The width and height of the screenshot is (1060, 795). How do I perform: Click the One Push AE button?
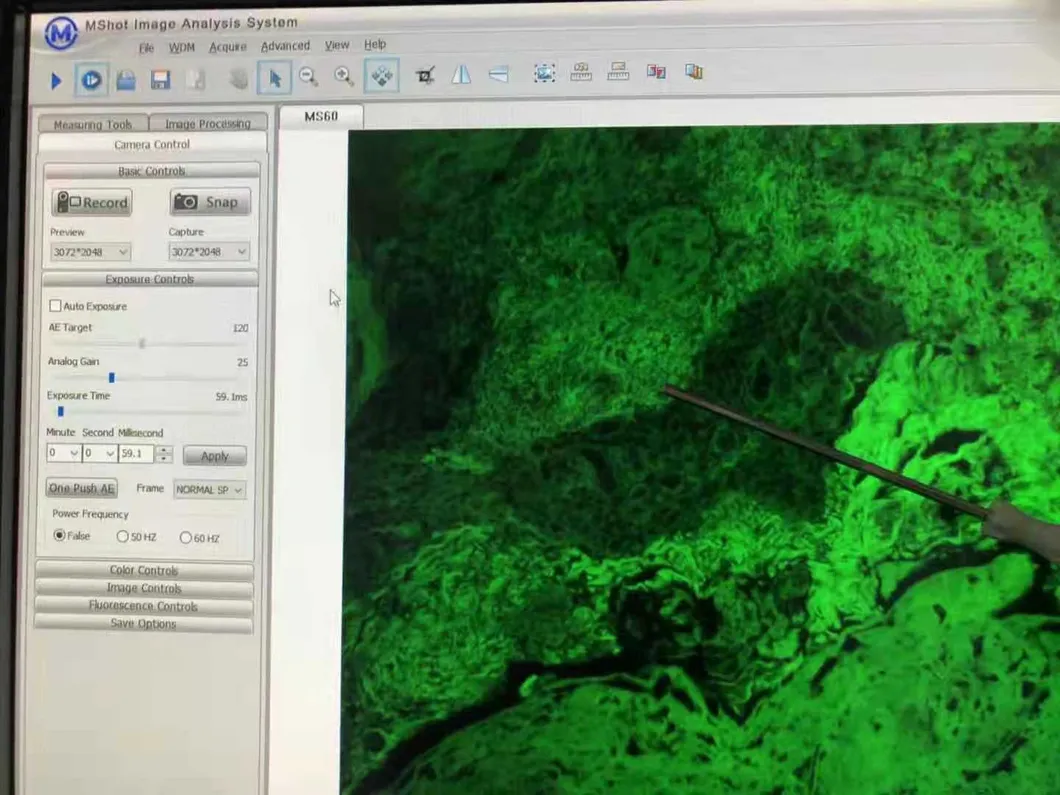point(82,488)
